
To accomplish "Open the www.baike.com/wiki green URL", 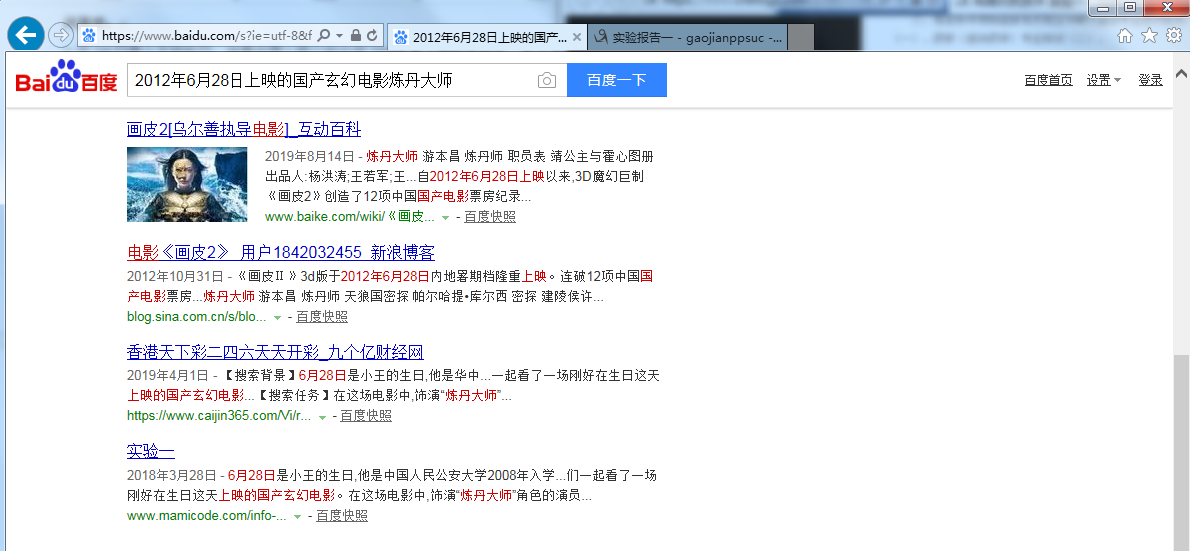I will coord(350,216).
